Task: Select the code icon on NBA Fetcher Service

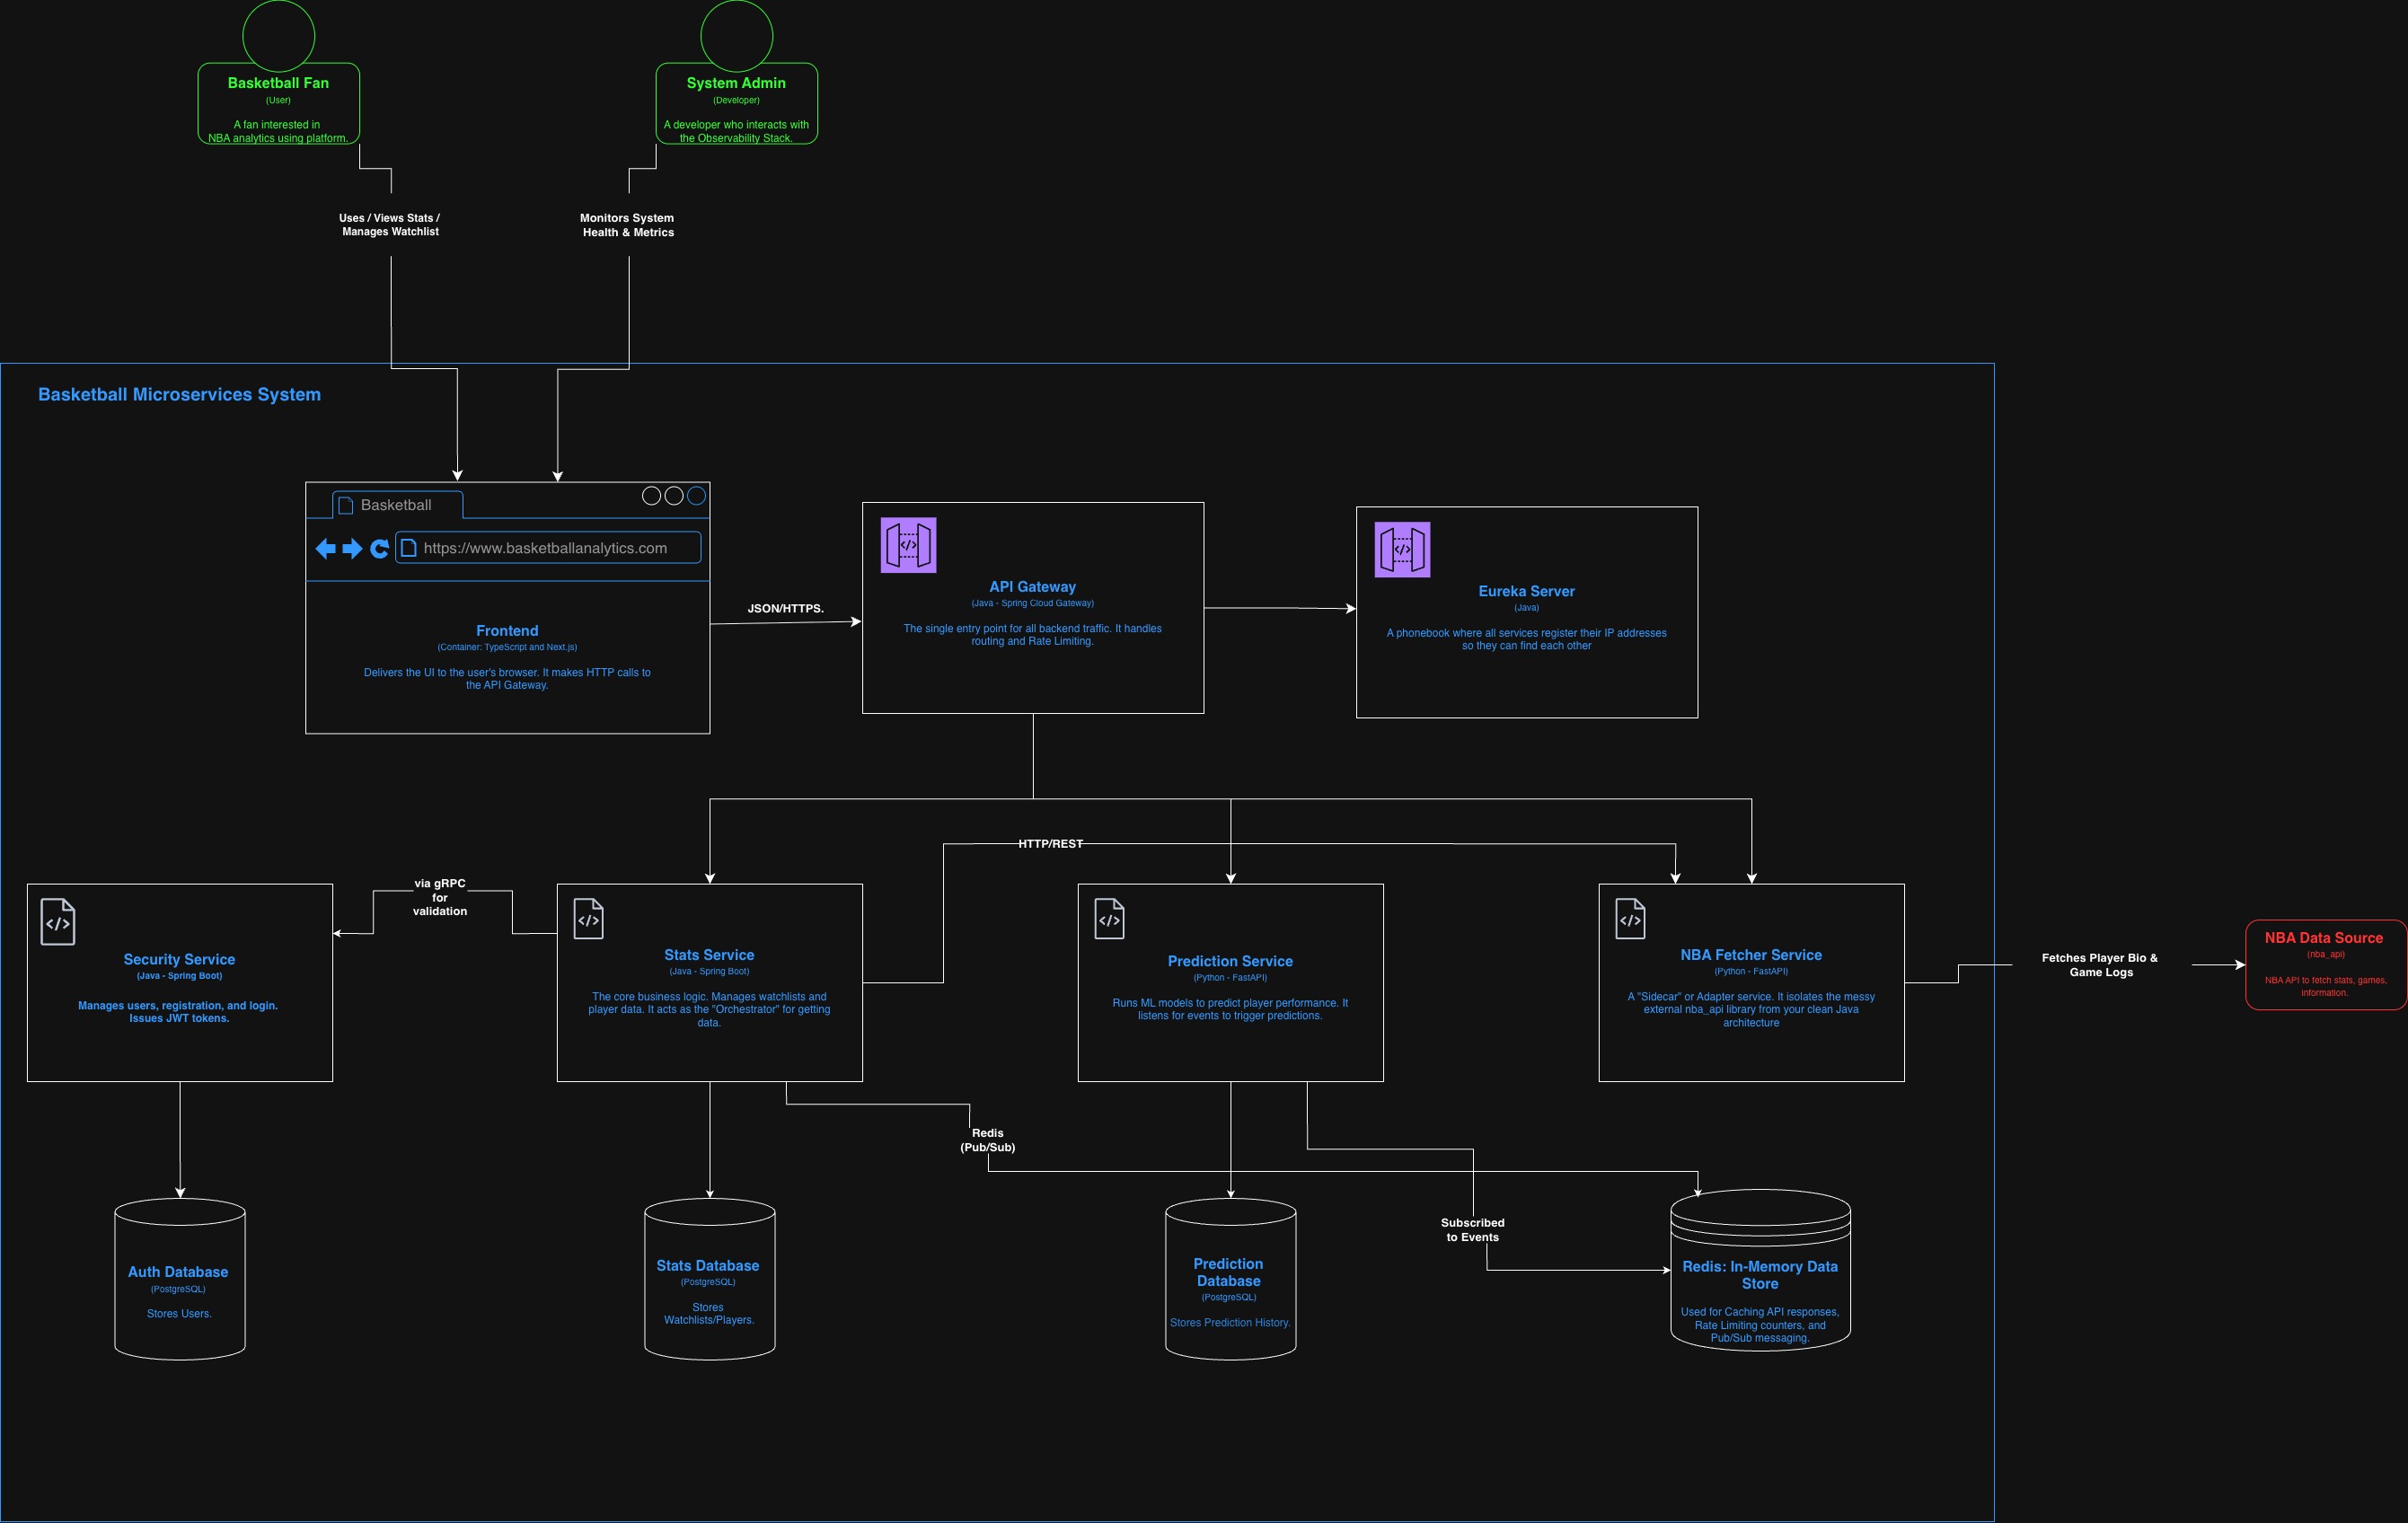Action: (x=1629, y=918)
